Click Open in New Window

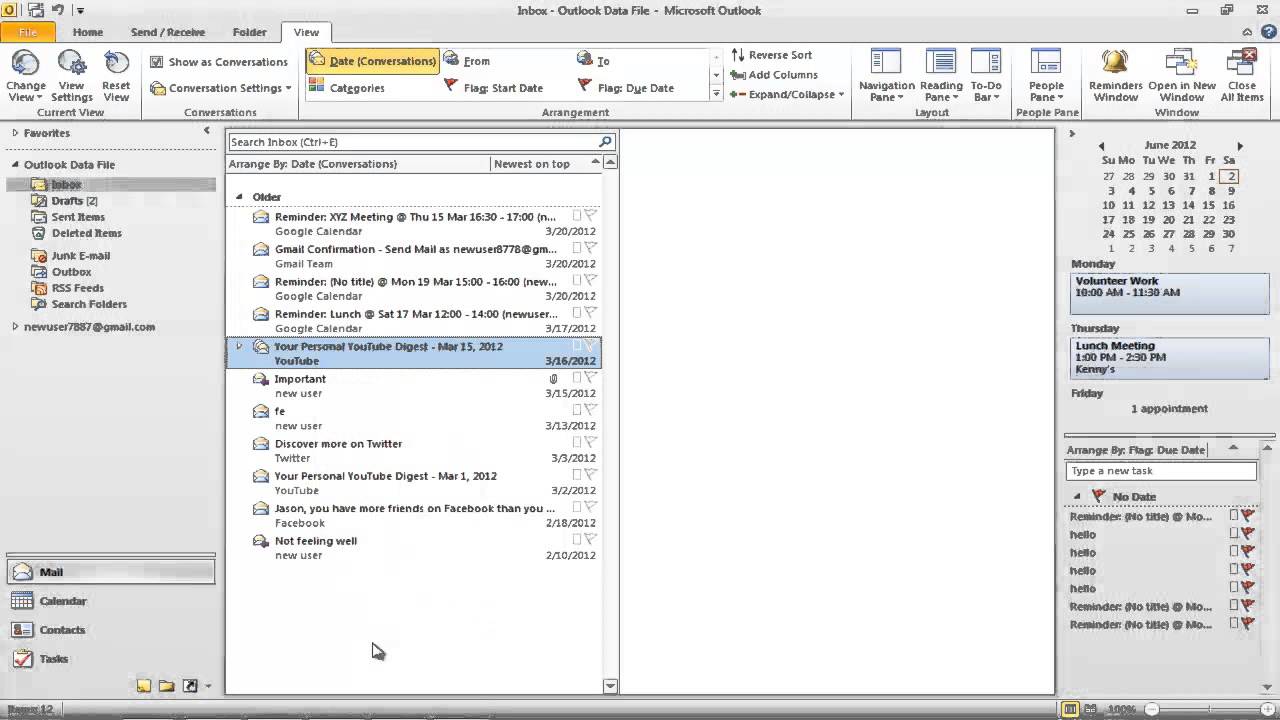point(1182,76)
